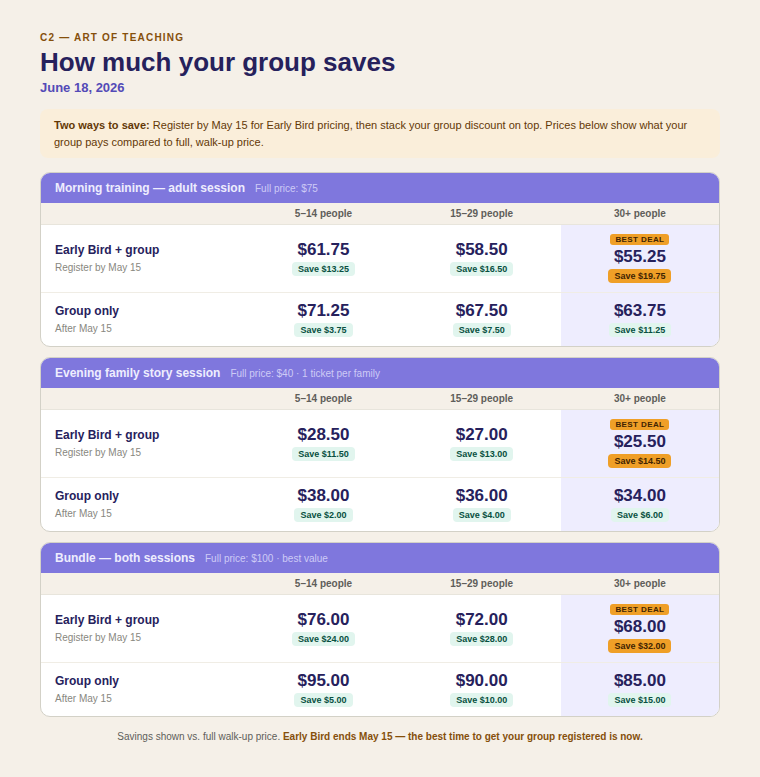The width and height of the screenshot is (760, 777).
Task: Click the BEST DEAL badge above $68.00
Action: click(639, 609)
